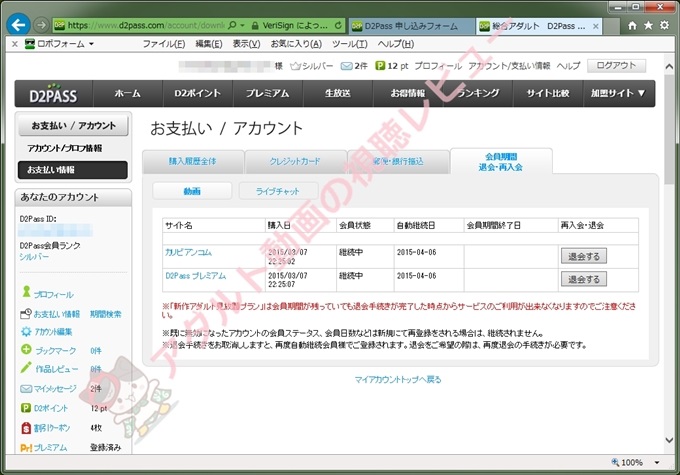The height and width of the screenshot is (475, 680).
Task: Click the page scrollbar up arrow
Action: click(x=669, y=66)
